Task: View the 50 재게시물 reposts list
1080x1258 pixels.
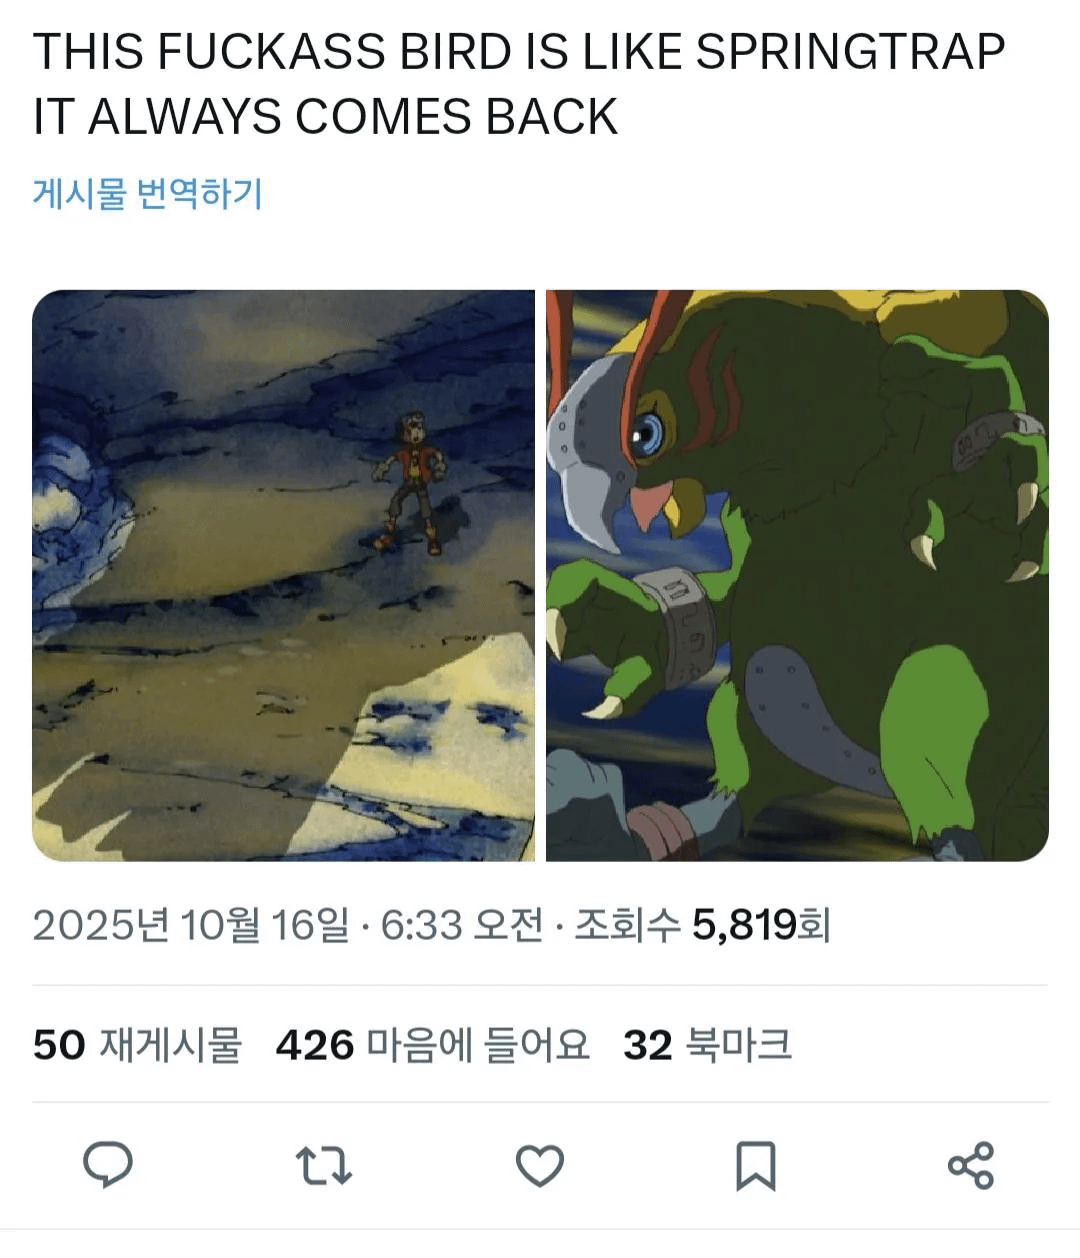Action: tap(137, 1045)
